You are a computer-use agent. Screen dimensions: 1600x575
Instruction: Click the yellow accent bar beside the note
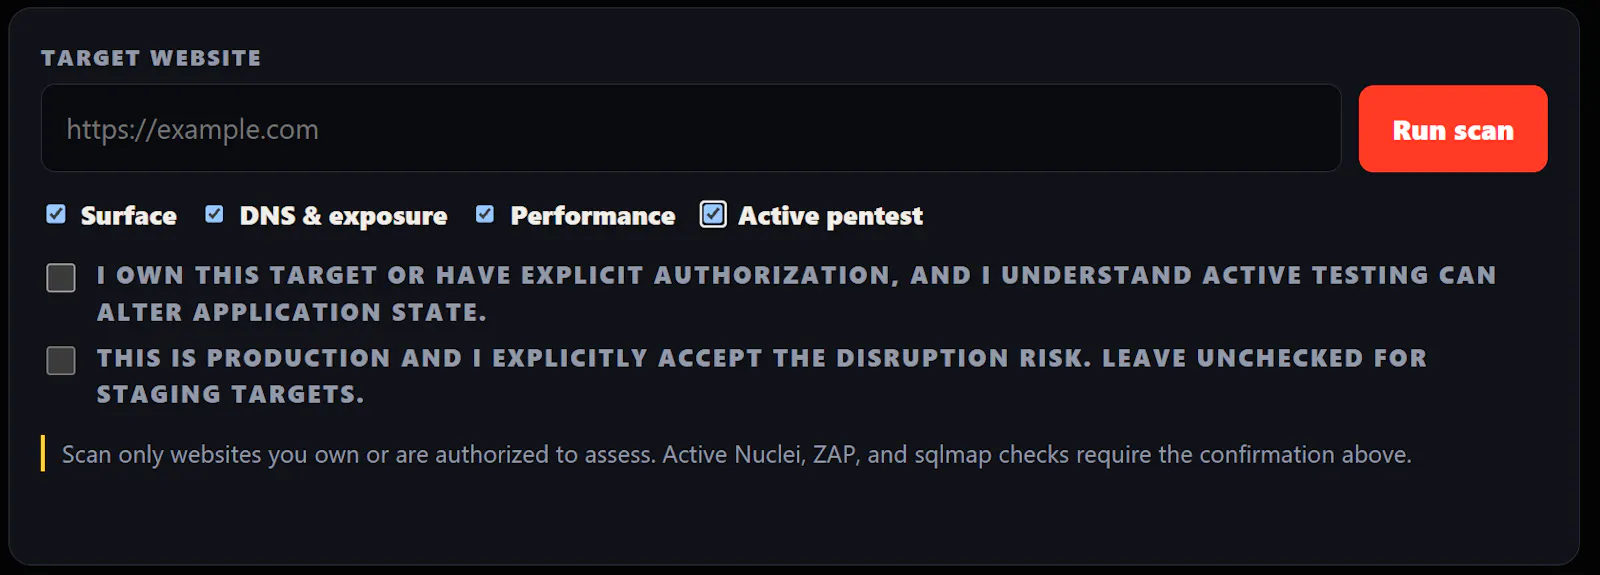(x=43, y=453)
